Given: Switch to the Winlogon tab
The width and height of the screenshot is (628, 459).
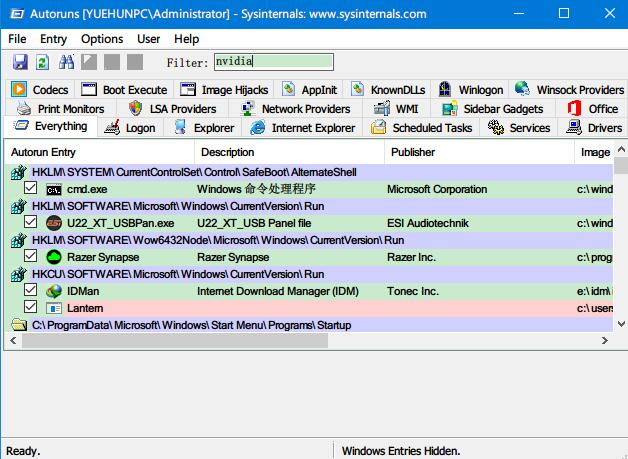Looking at the screenshot, I should click(x=471, y=89).
